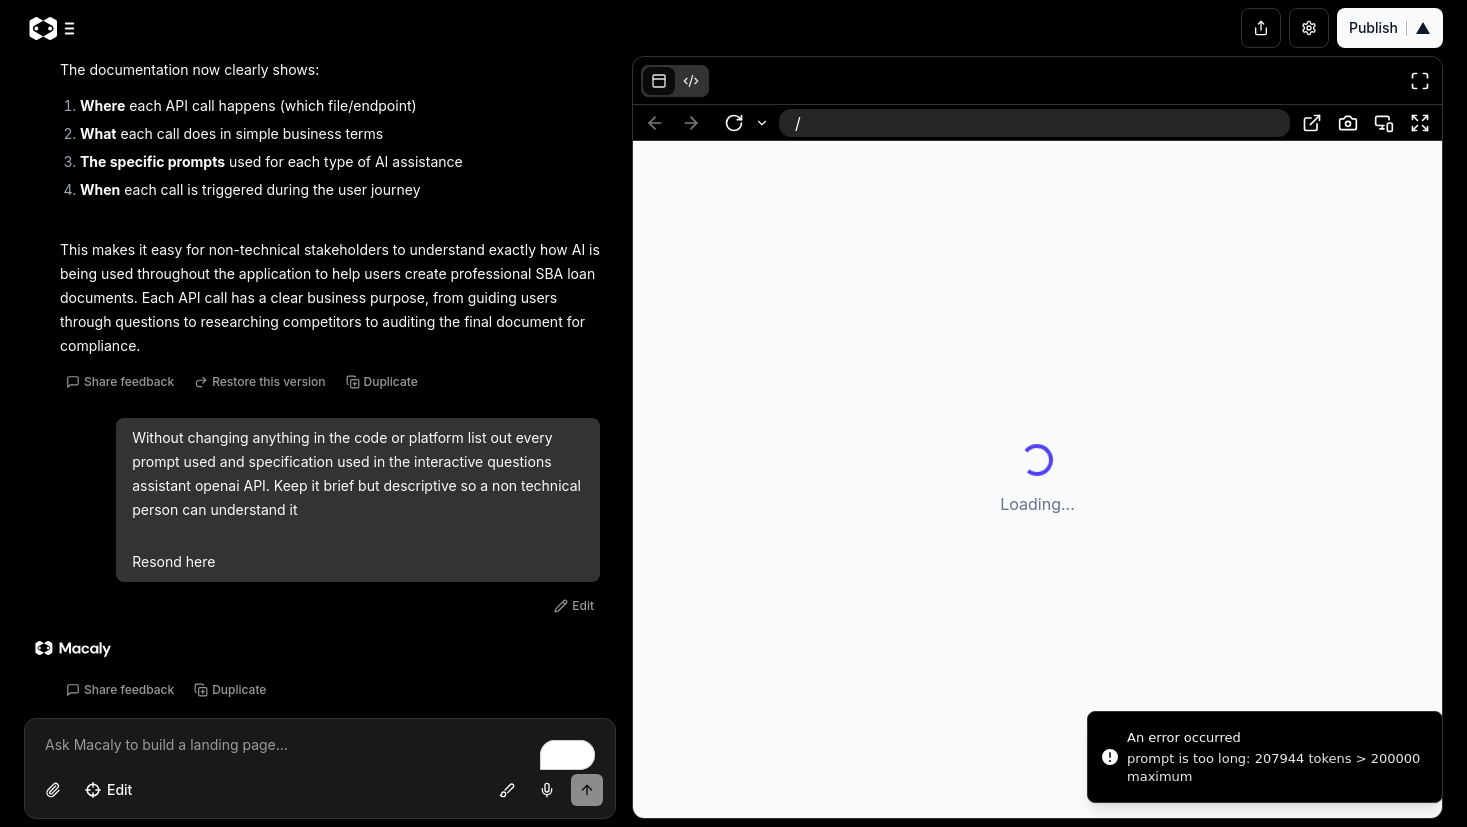Open the settings gear icon
Image resolution: width=1467 pixels, height=827 pixels.
[x=1309, y=28]
